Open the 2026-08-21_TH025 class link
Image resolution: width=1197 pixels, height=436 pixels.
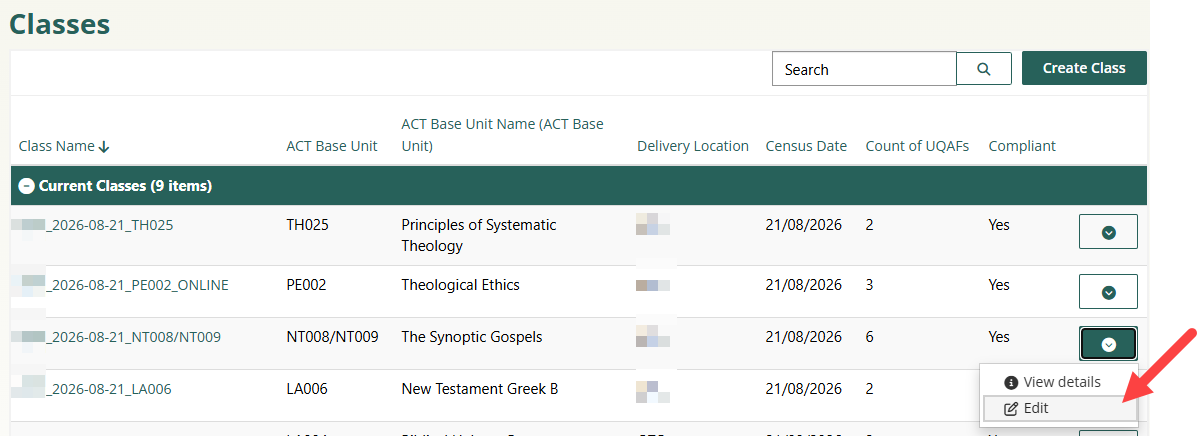point(111,225)
